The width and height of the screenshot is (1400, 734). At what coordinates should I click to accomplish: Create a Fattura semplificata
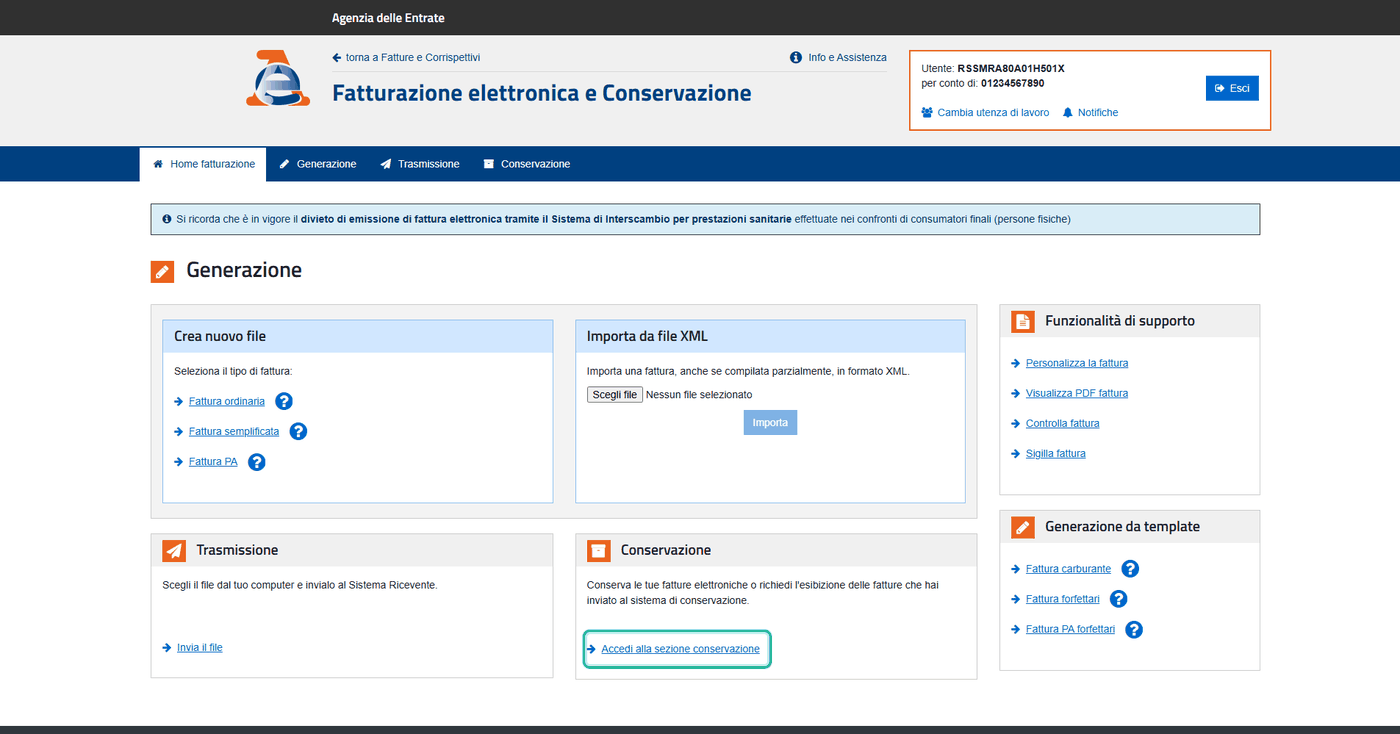[x=234, y=431]
